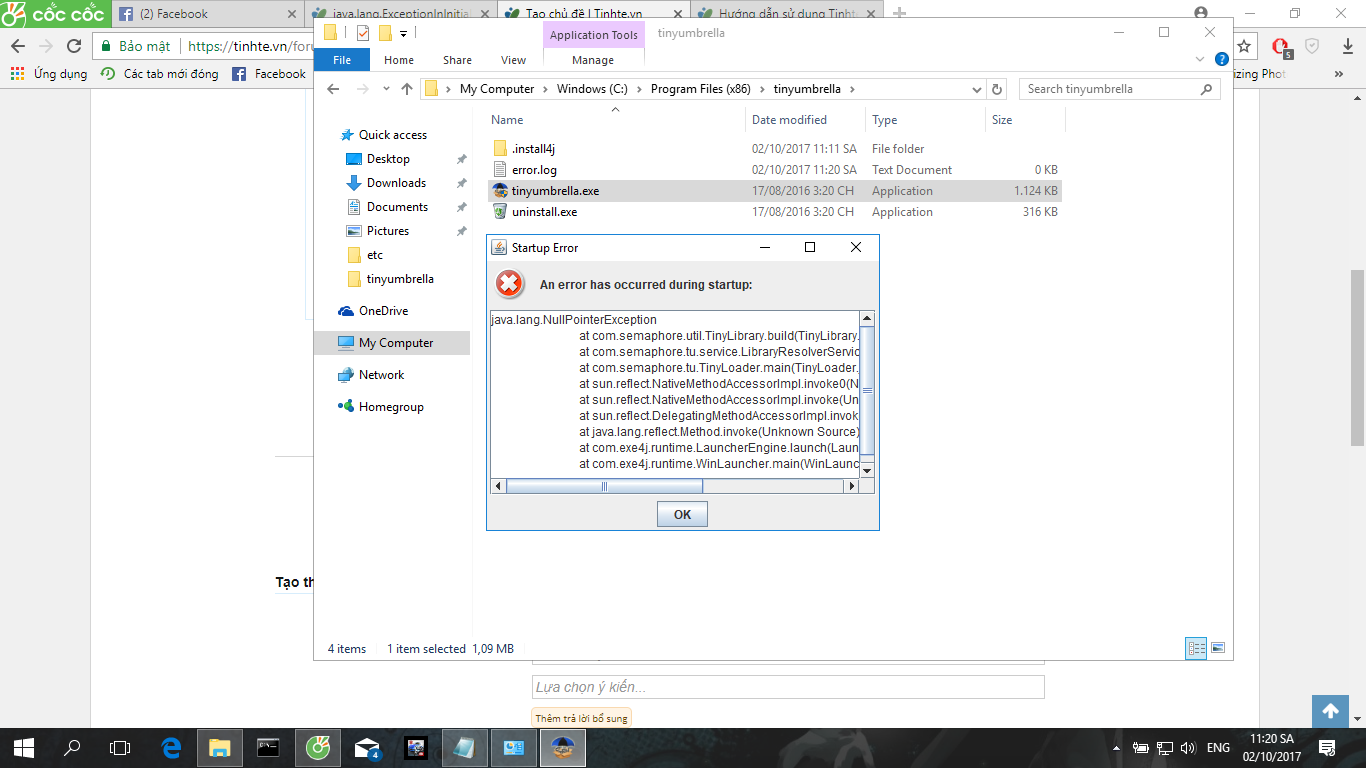Open Action Center notifications icon
1366x768 pixels.
coord(1327,747)
